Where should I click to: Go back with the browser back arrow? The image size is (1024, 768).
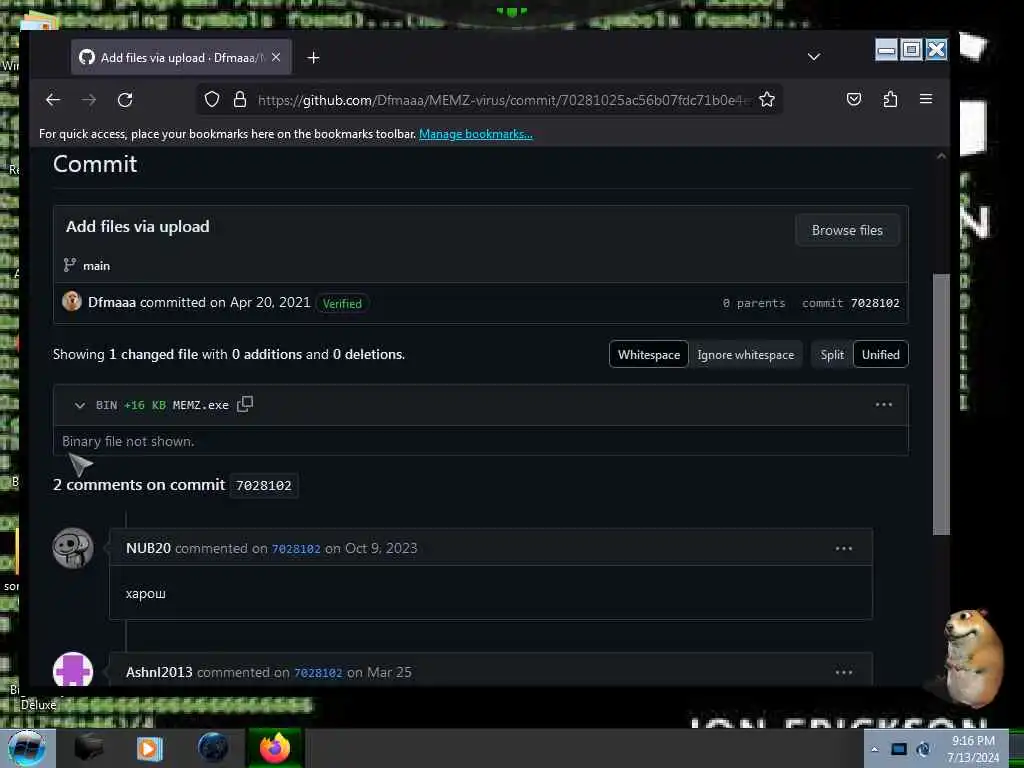(53, 99)
